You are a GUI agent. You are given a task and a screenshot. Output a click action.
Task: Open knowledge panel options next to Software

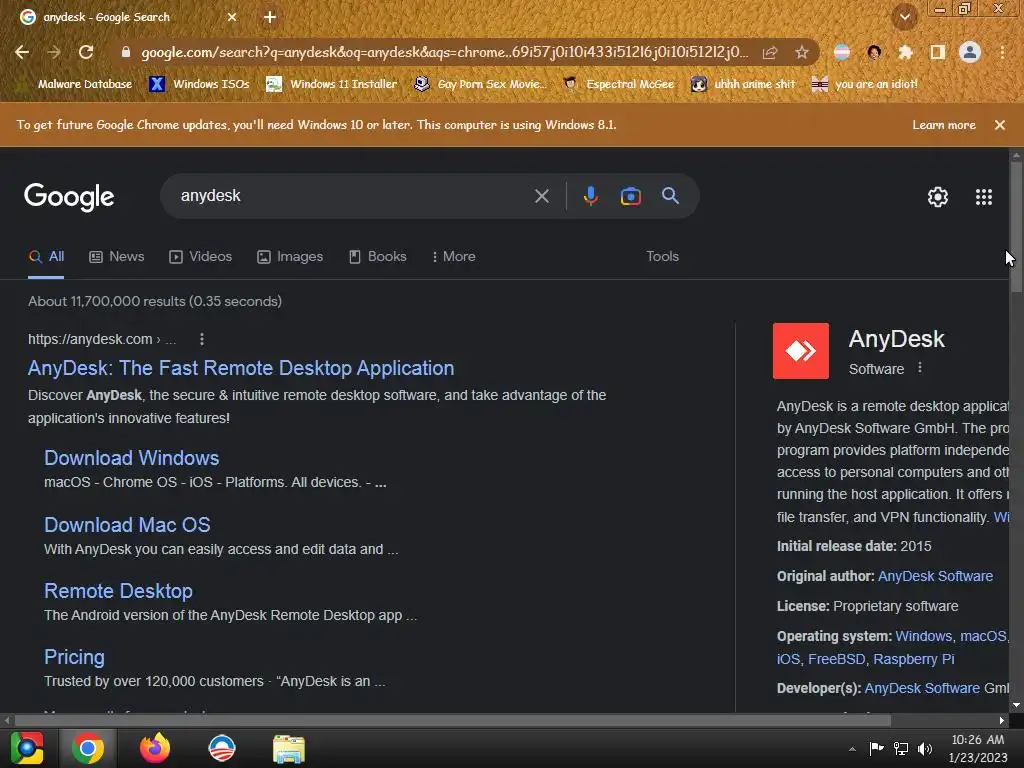[x=920, y=368]
